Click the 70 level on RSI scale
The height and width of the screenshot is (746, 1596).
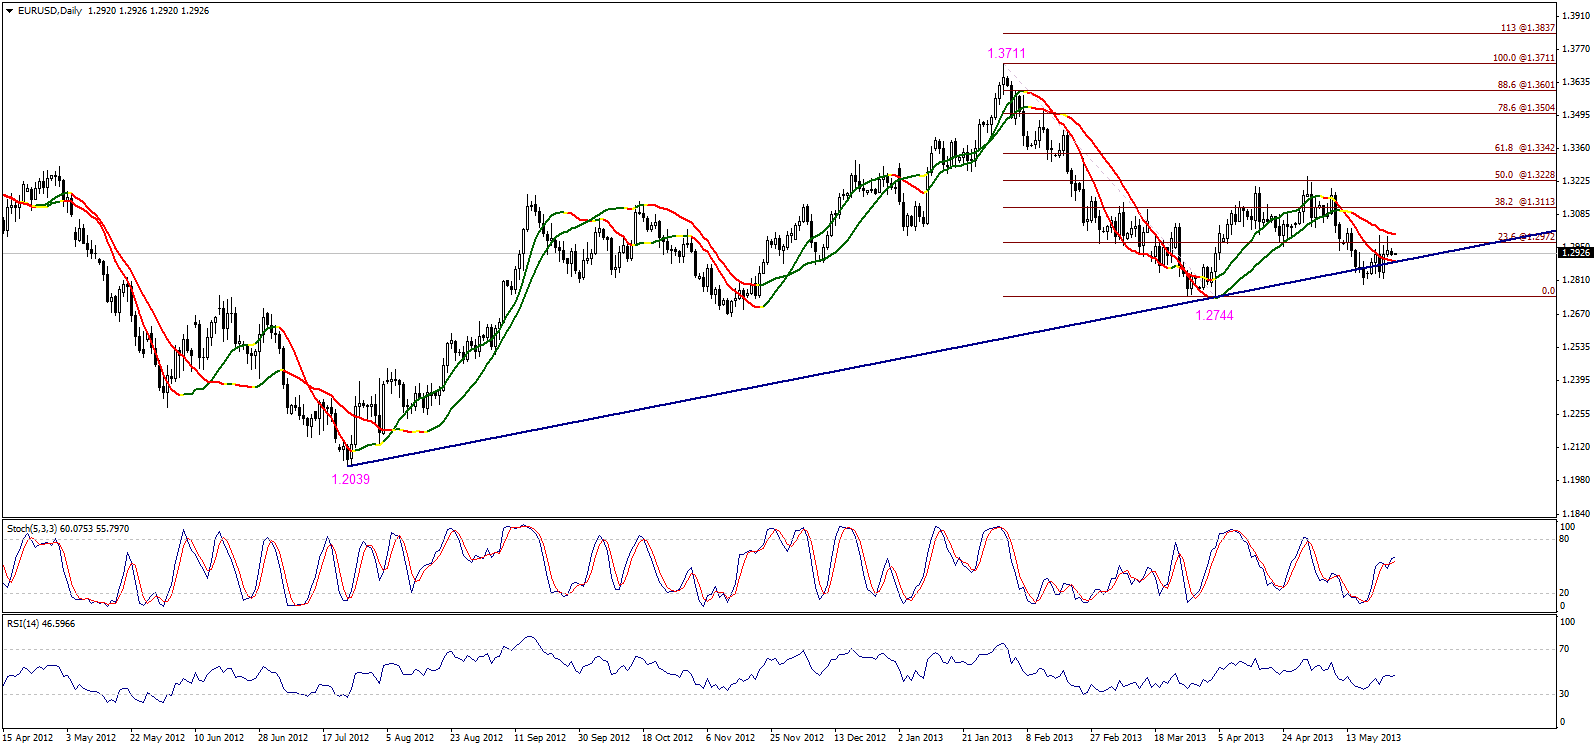click(x=1565, y=649)
